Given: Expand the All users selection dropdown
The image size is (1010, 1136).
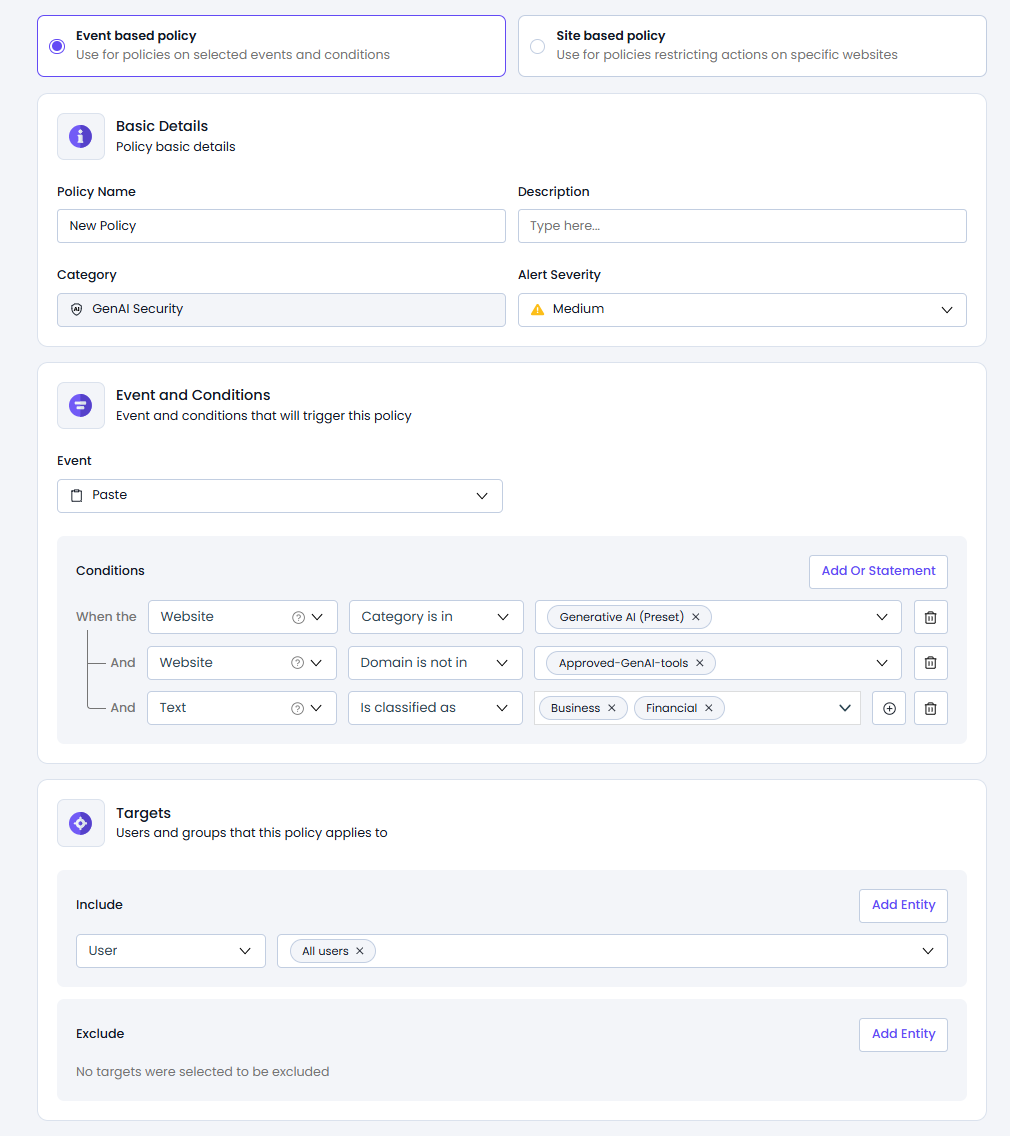Looking at the screenshot, I should coord(928,951).
